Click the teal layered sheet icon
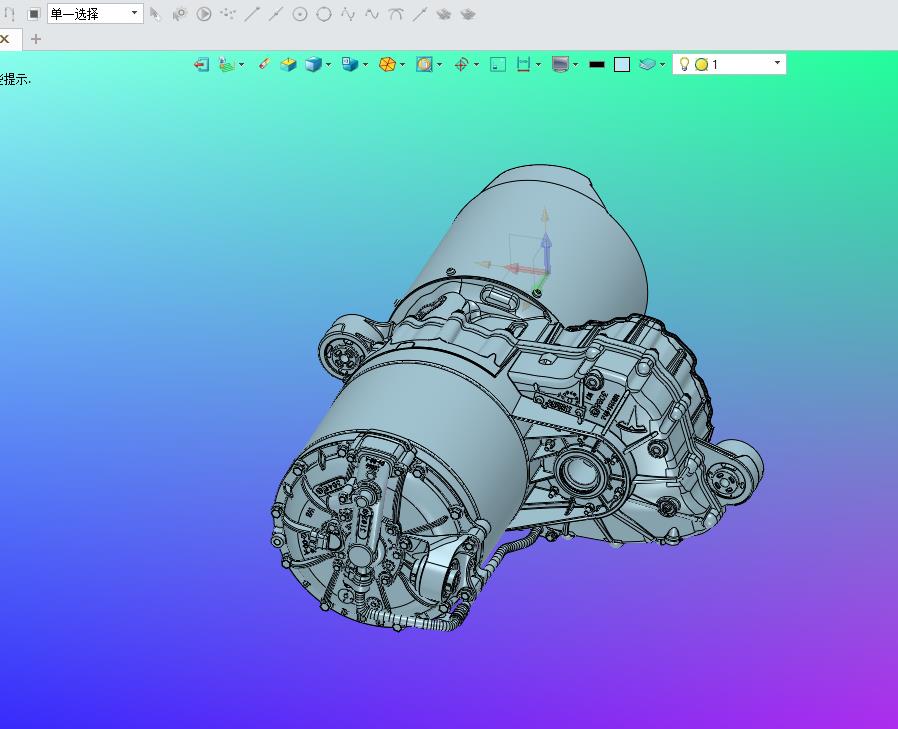 pyautogui.click(x=647, y=64)
